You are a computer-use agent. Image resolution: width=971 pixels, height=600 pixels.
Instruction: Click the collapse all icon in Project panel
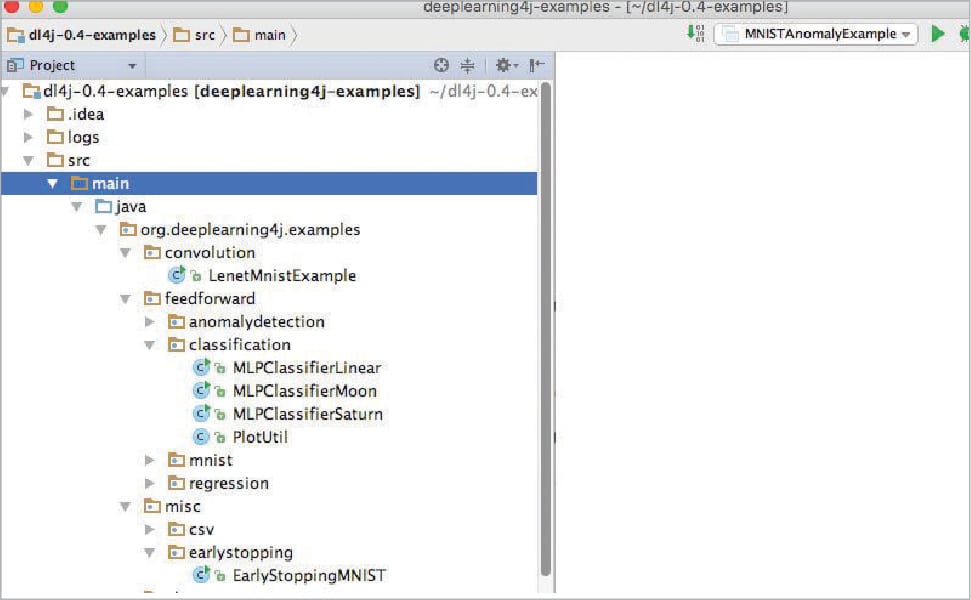point(467,66)
